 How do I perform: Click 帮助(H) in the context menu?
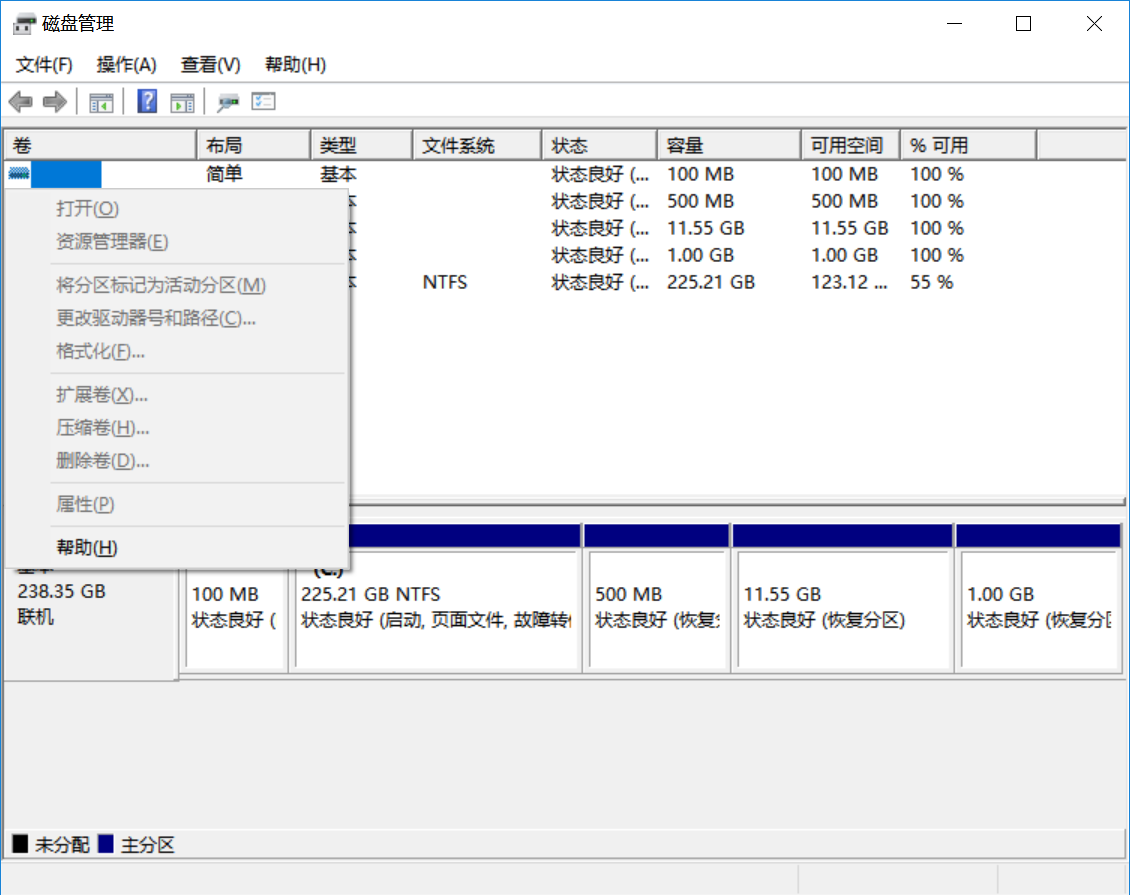point(177,548)
